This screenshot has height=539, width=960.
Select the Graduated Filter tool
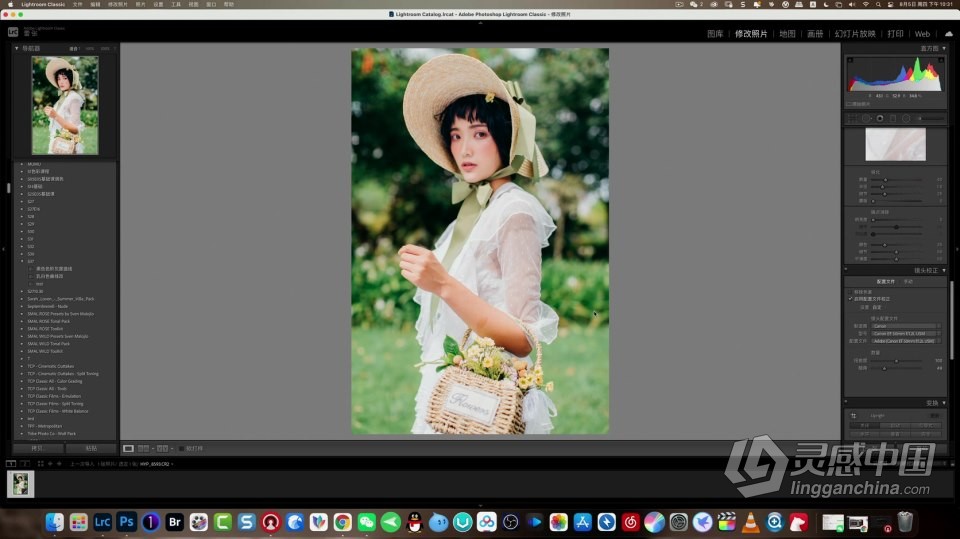pos(893,118)
